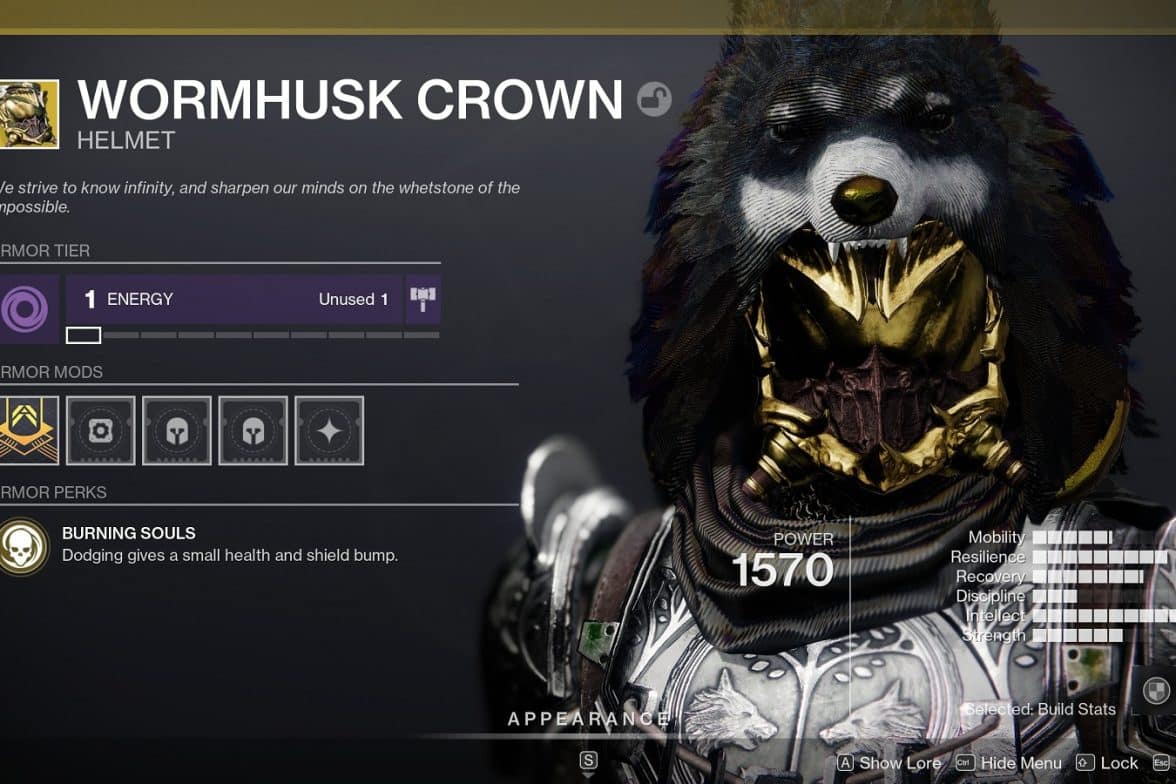Select the Void energy type icon
The height and width of the screenshot is (784, 1176).
click(27, 309)
